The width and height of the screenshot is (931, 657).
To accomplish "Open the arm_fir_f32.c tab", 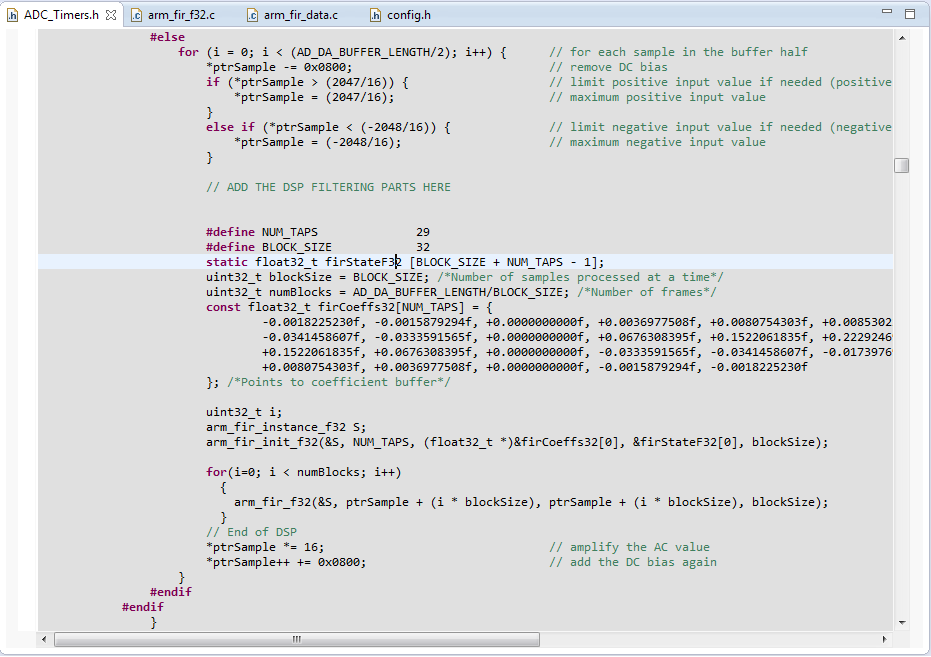I will 181,15.
